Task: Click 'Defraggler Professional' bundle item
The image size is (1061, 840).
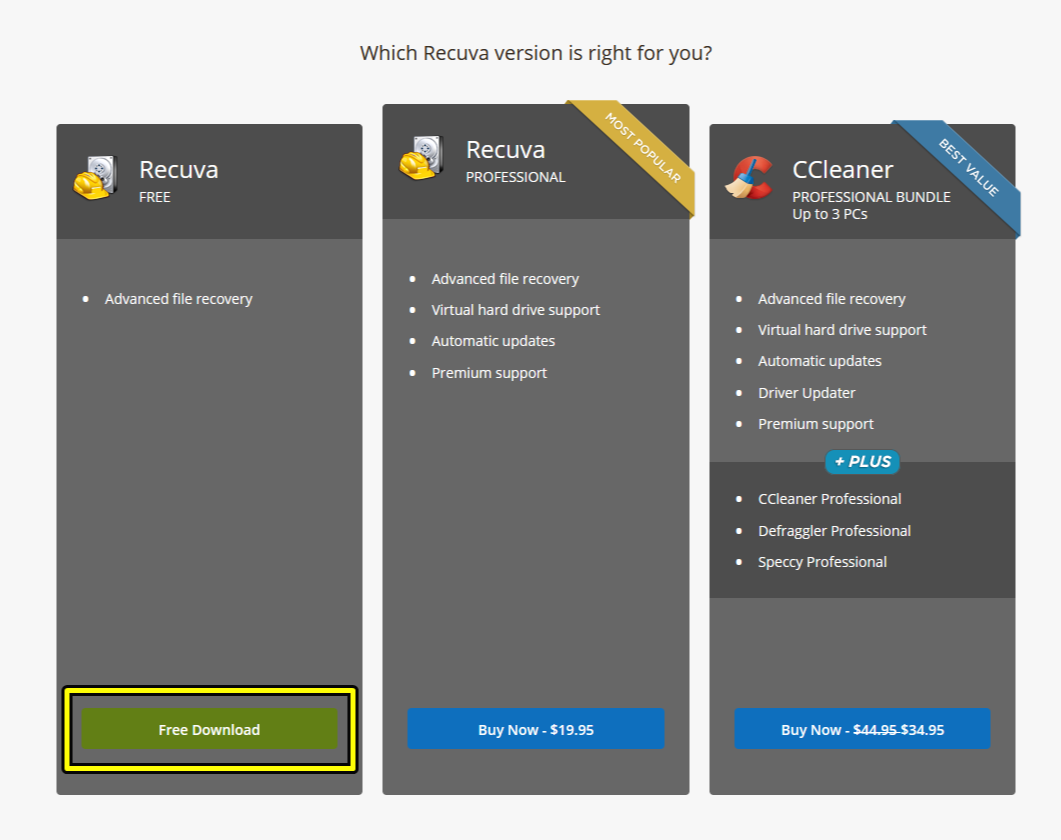Action: tap(834, 531)
